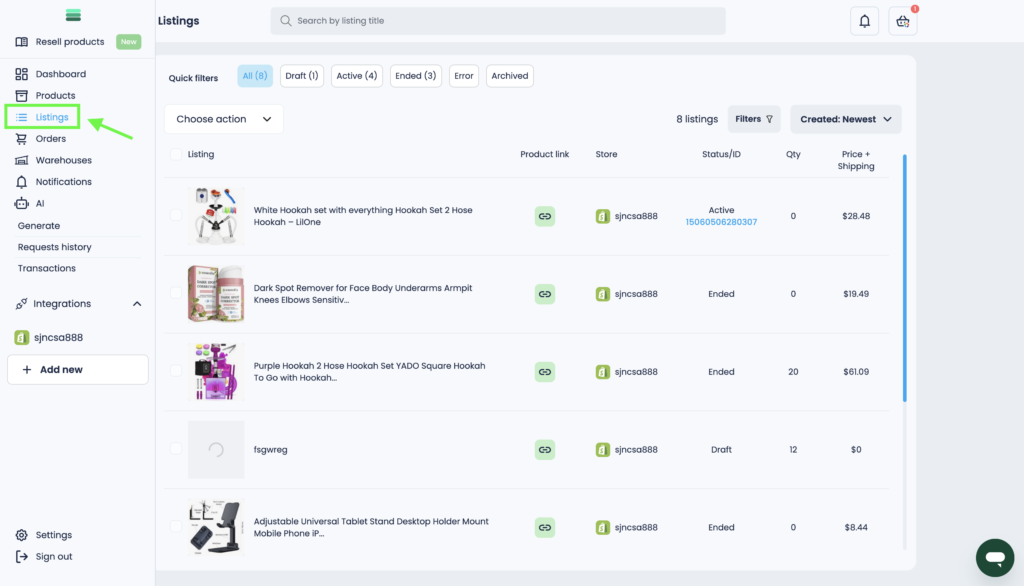Expand the Created: Newest sort dropdown
Screen dimensions: 1024x586
pyautogui.click(x=845, y=119)
